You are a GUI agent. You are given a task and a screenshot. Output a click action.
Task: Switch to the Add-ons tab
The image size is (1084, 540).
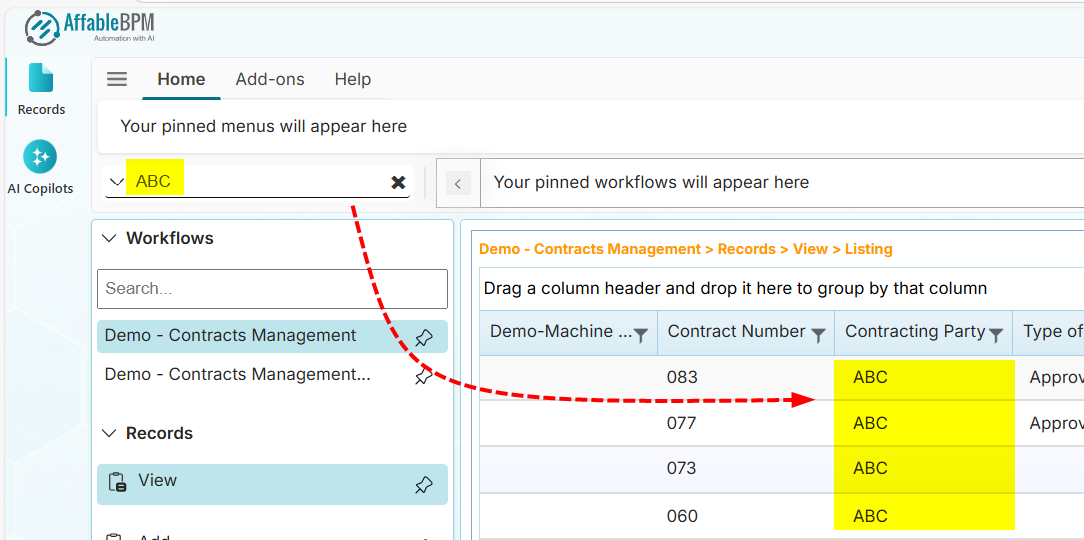coord(270,79)
